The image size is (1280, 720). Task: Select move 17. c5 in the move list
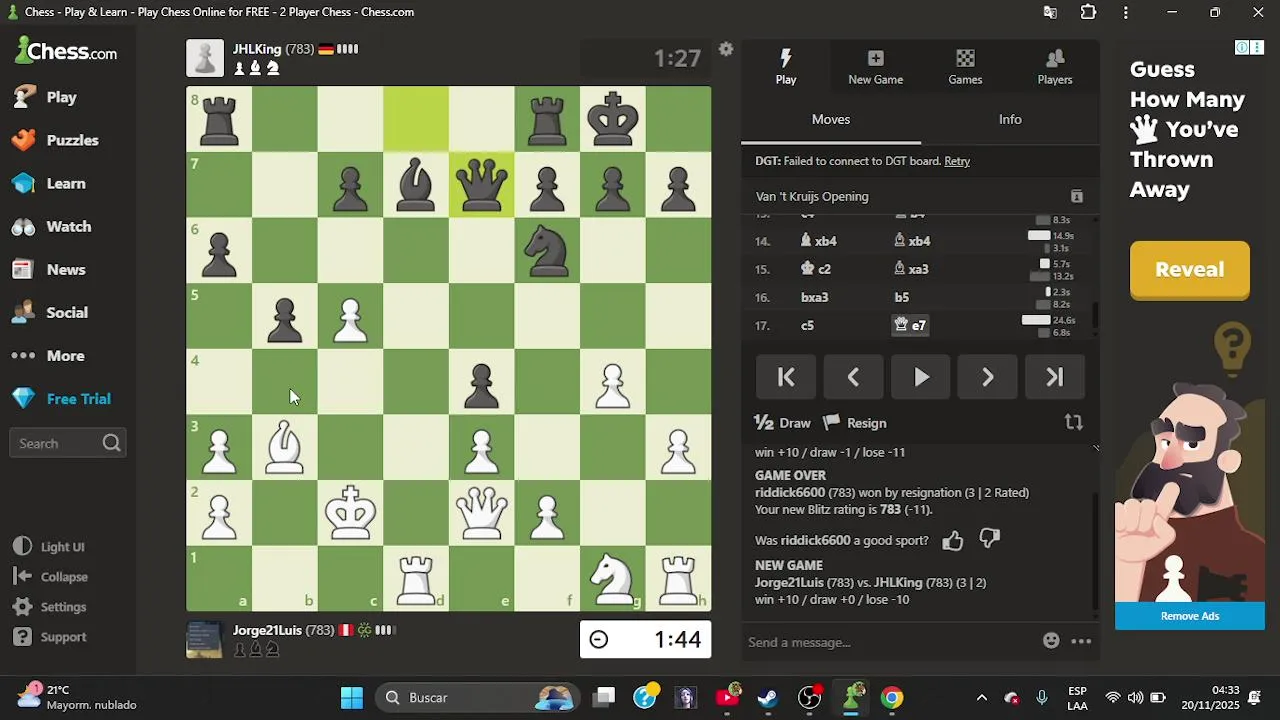807,325
